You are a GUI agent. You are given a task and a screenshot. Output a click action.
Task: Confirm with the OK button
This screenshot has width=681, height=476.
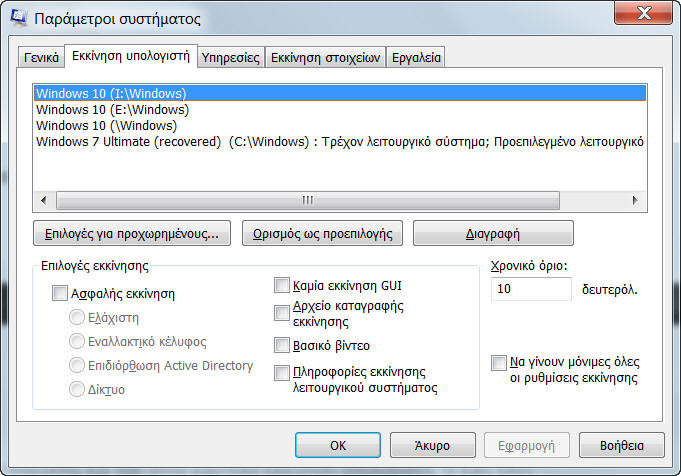click(x=338, y=445)
